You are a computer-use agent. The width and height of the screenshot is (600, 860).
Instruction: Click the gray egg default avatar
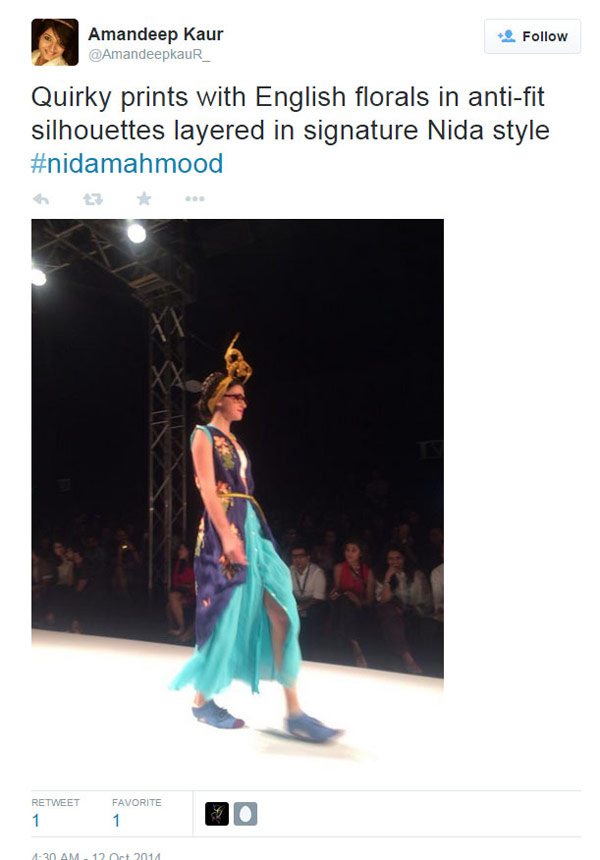point(245,814)
